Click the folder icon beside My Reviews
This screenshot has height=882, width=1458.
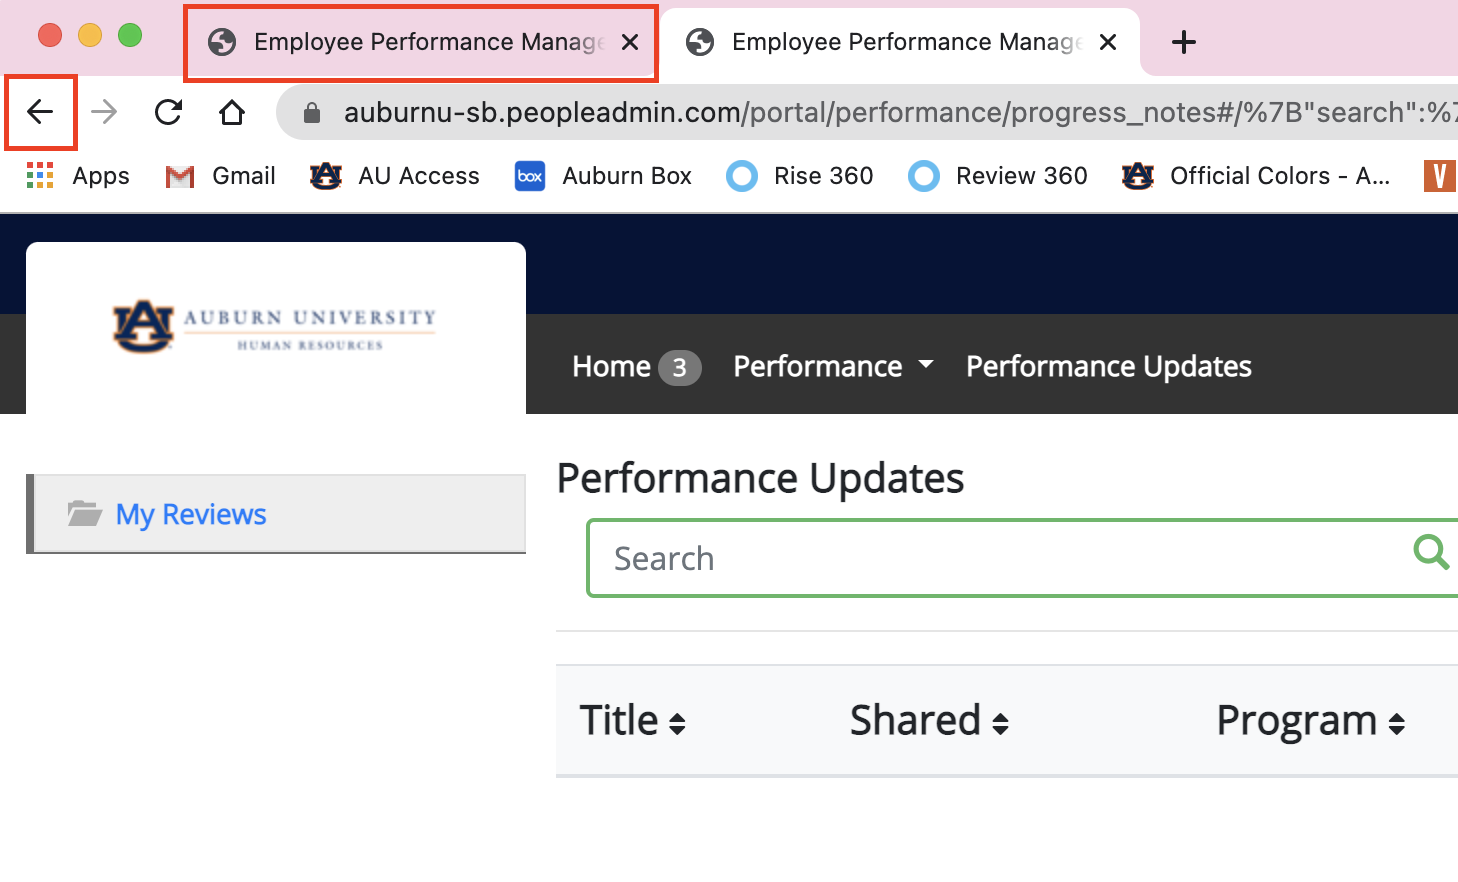85,513
